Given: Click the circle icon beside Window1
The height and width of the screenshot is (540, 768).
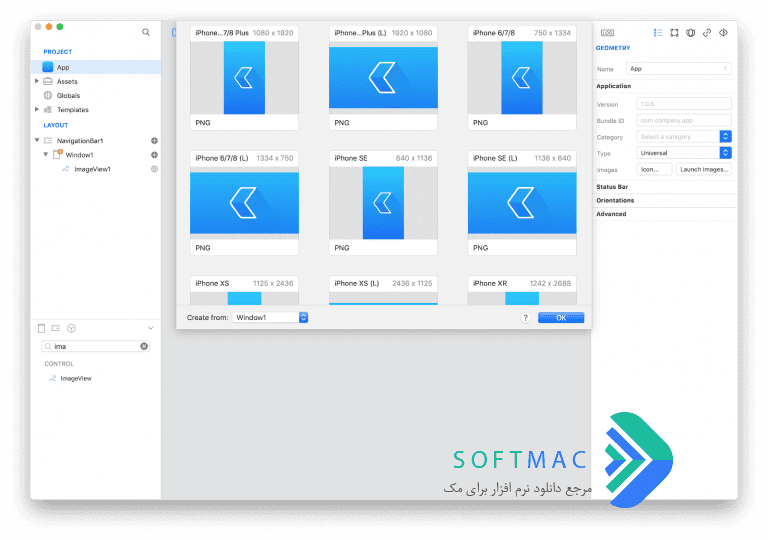Looking at the screenshot, I should pos(154,155).
